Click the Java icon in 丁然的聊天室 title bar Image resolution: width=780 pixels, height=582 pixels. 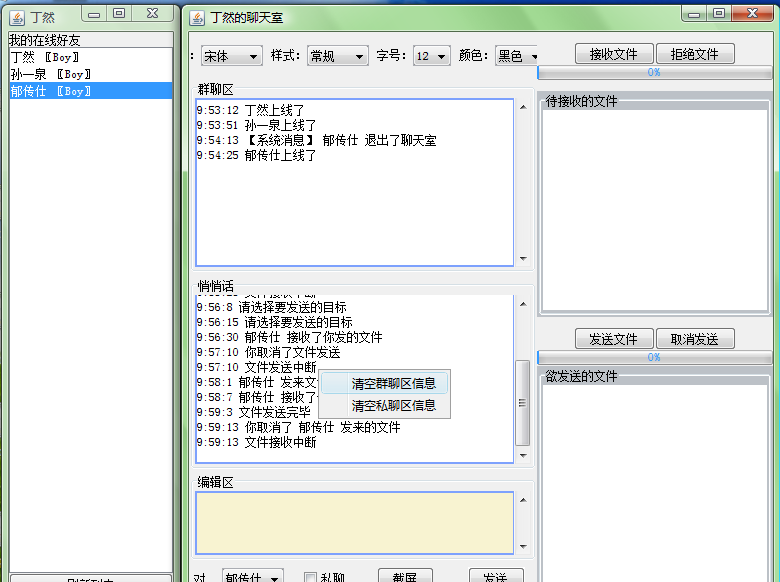pos(197,18)
